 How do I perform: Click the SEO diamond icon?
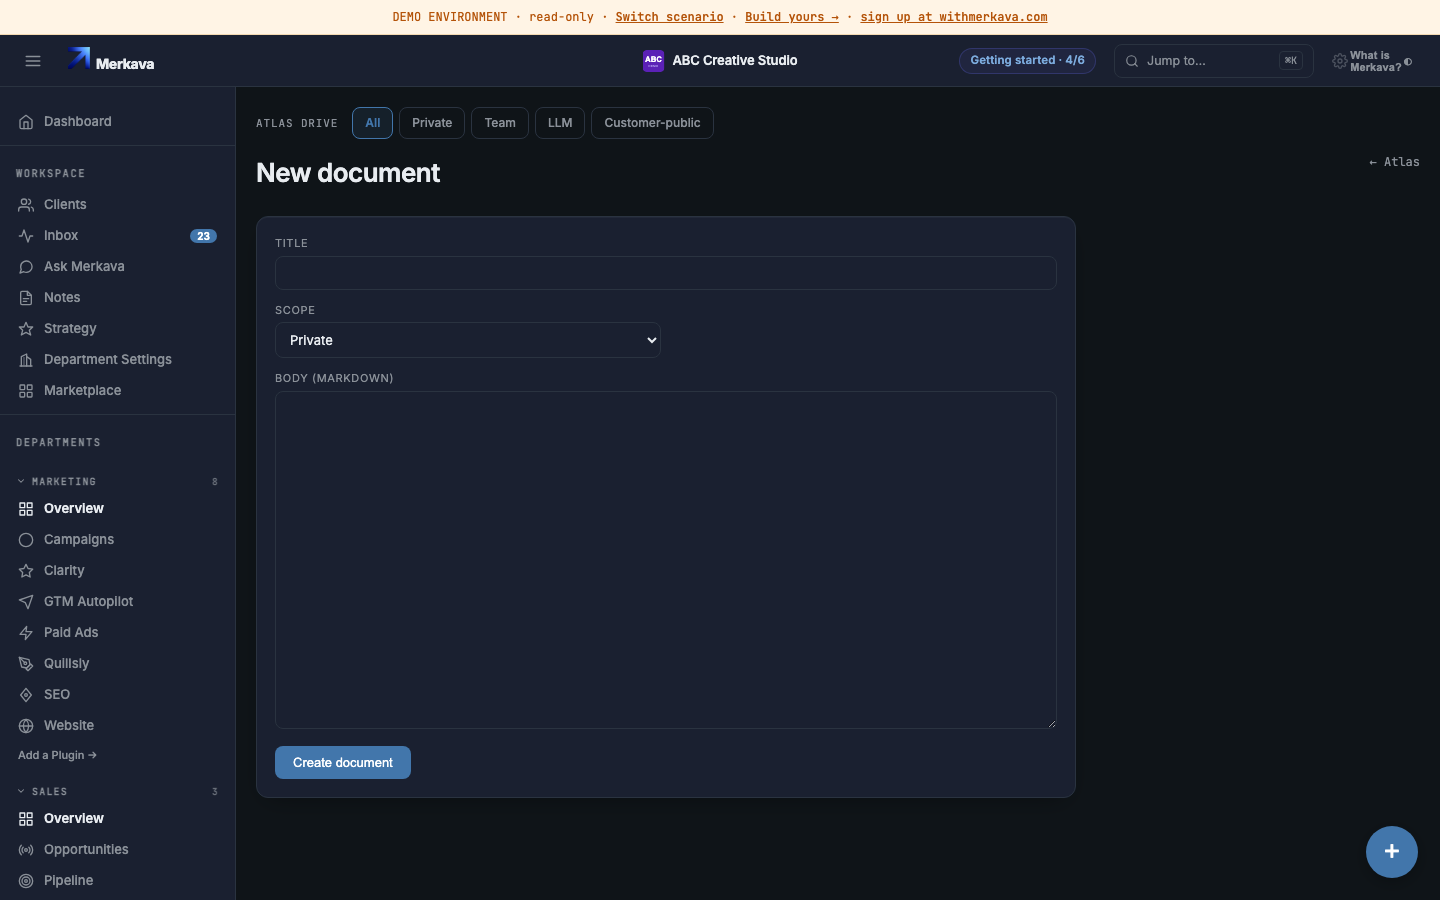click(26, 695)
